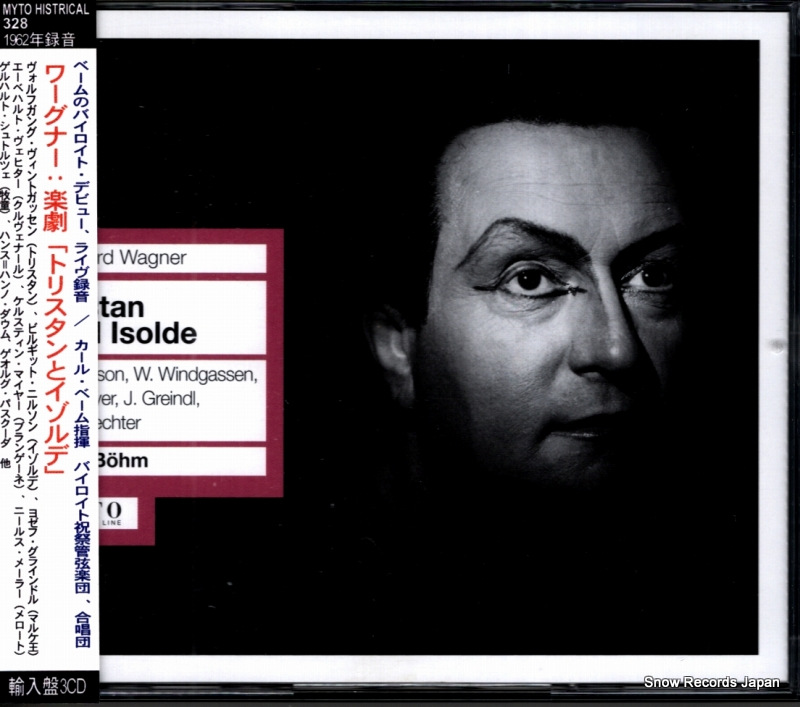Select the cast line starting "エーベルハルト・ヴェヒター"
The height and width of the screenshot is (707, 800).
[19, 359]
